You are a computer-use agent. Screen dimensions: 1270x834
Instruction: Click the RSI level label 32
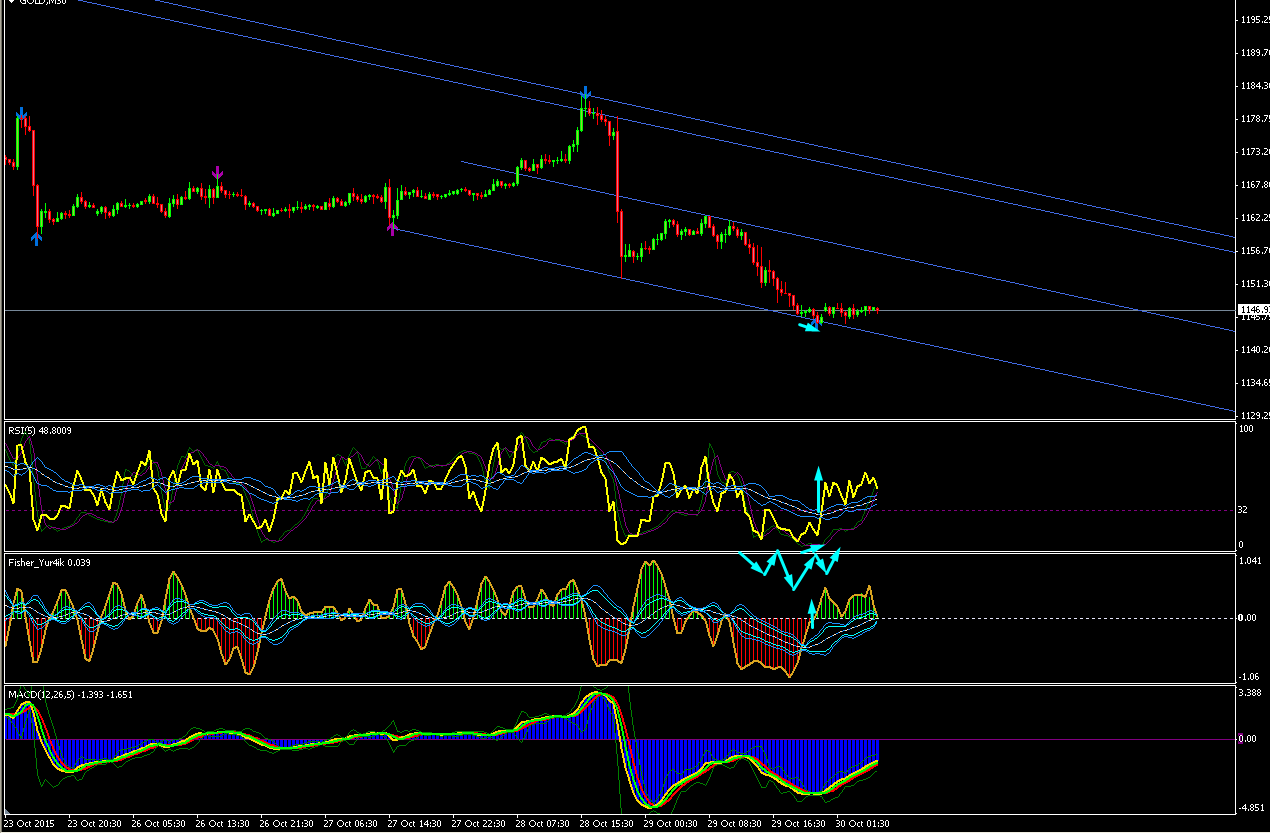(x=1243, y=510)
